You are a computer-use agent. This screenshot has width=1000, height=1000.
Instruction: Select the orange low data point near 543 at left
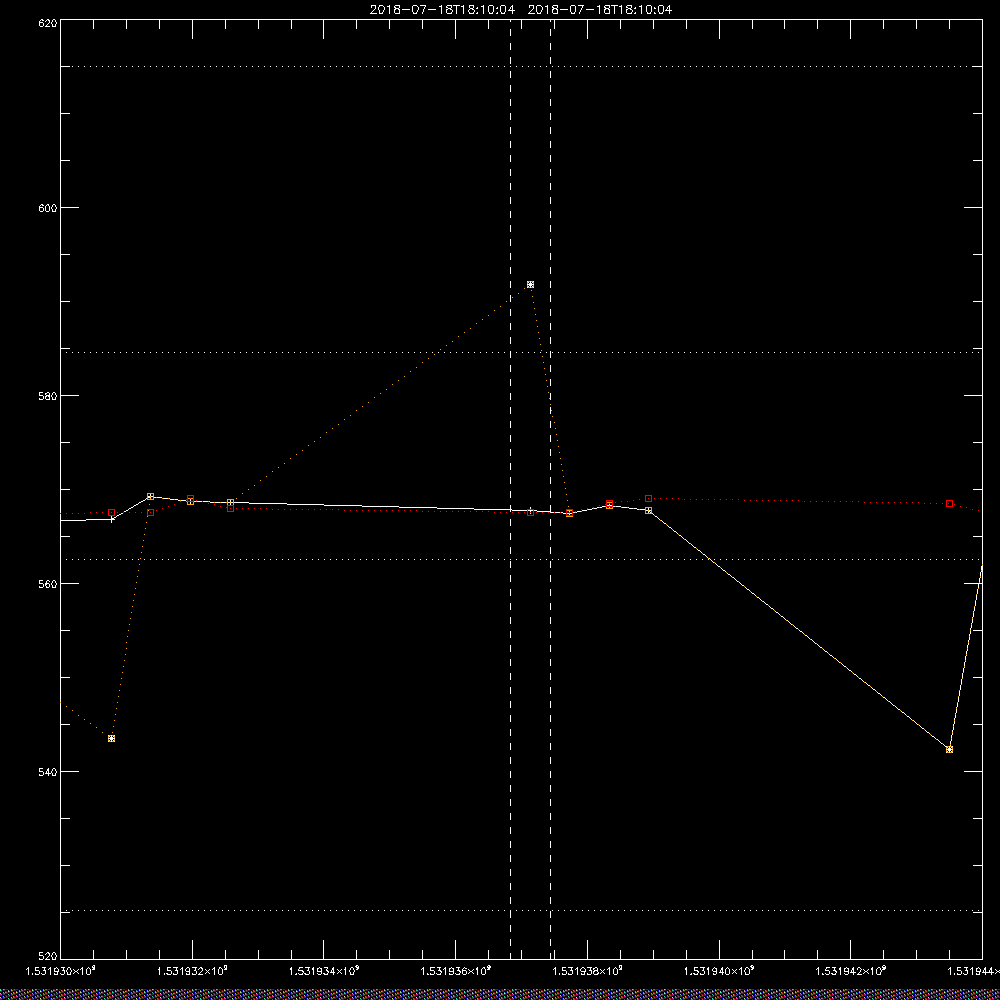tap(112, 739)
